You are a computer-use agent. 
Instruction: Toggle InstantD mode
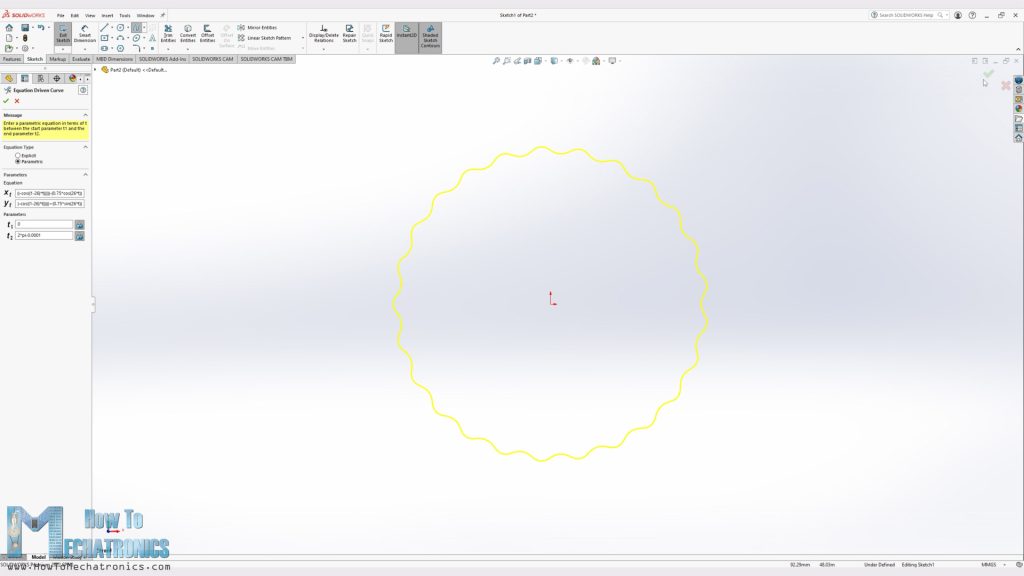pos(406,33)
